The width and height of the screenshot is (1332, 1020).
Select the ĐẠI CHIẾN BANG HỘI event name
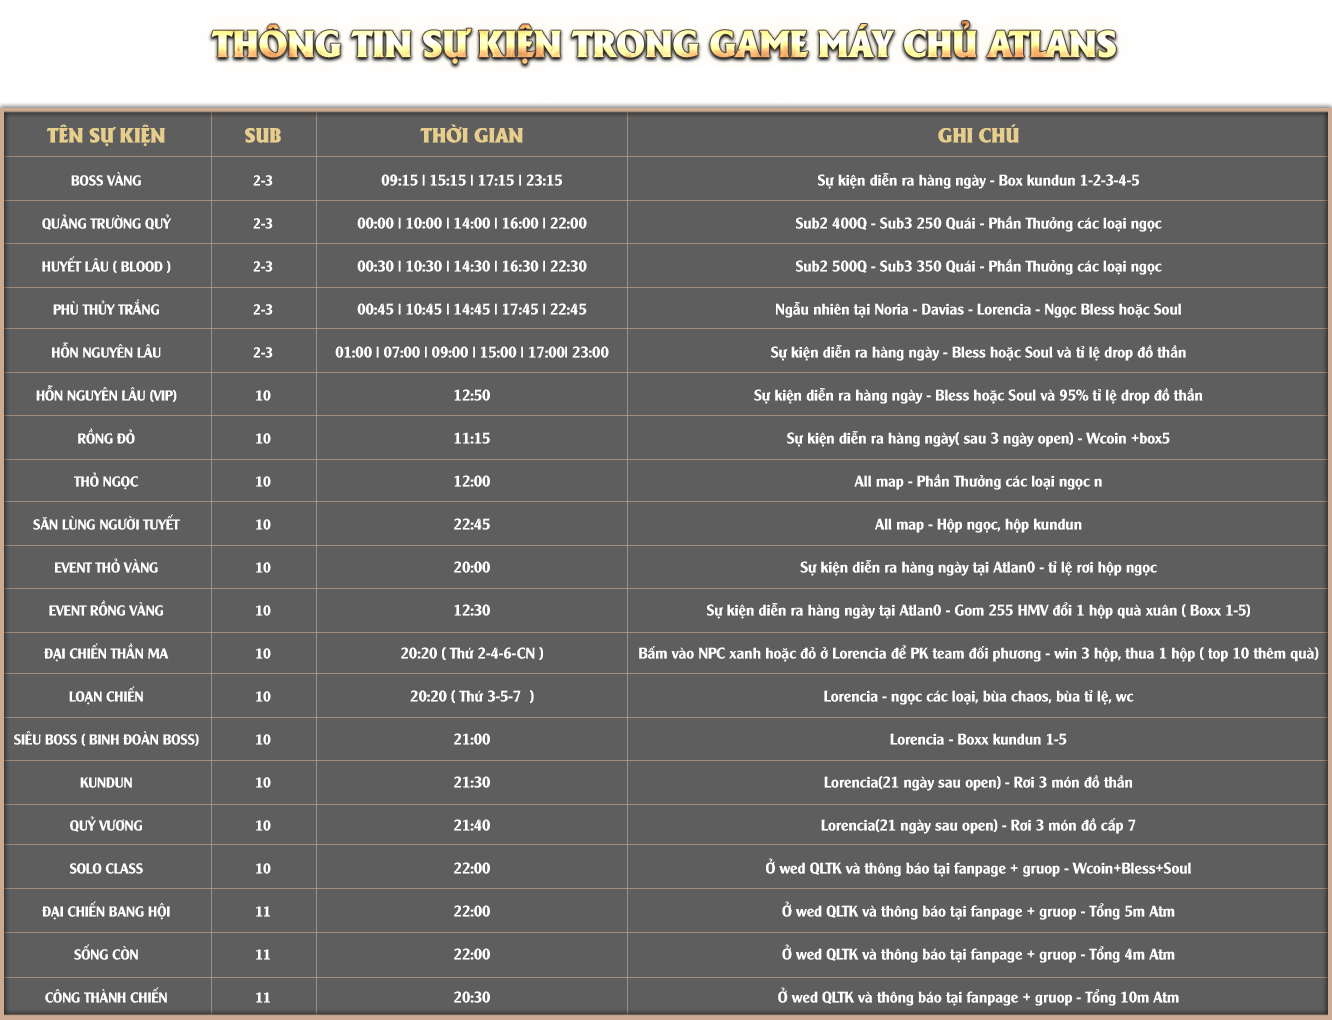(x=106, y=912)
